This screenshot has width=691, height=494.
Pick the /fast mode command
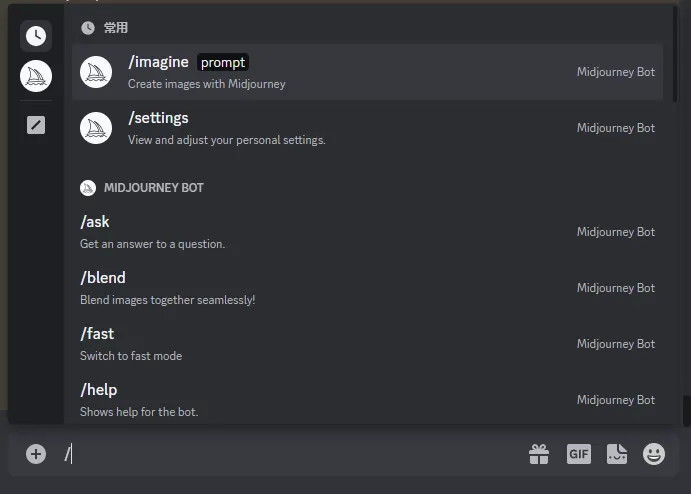[367, 344]
